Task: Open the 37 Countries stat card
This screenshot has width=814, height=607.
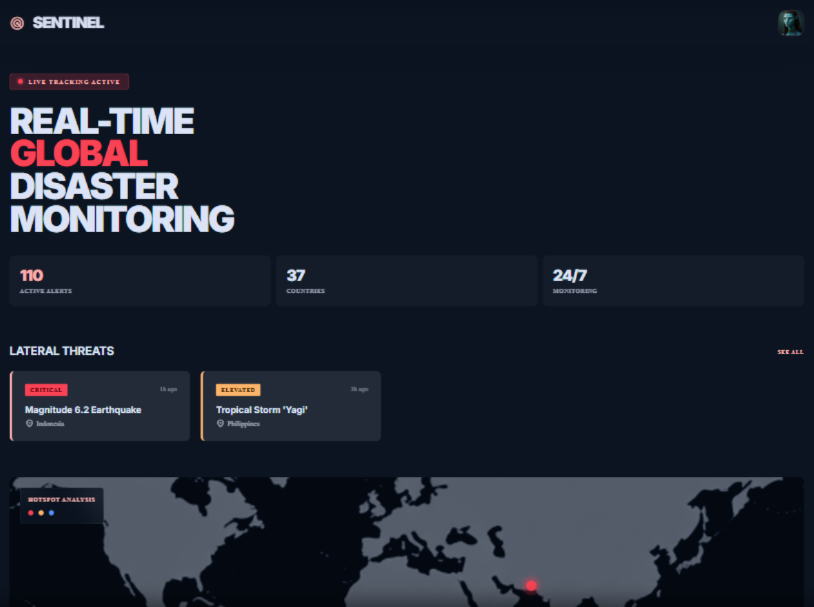Action: pos(406,280)
